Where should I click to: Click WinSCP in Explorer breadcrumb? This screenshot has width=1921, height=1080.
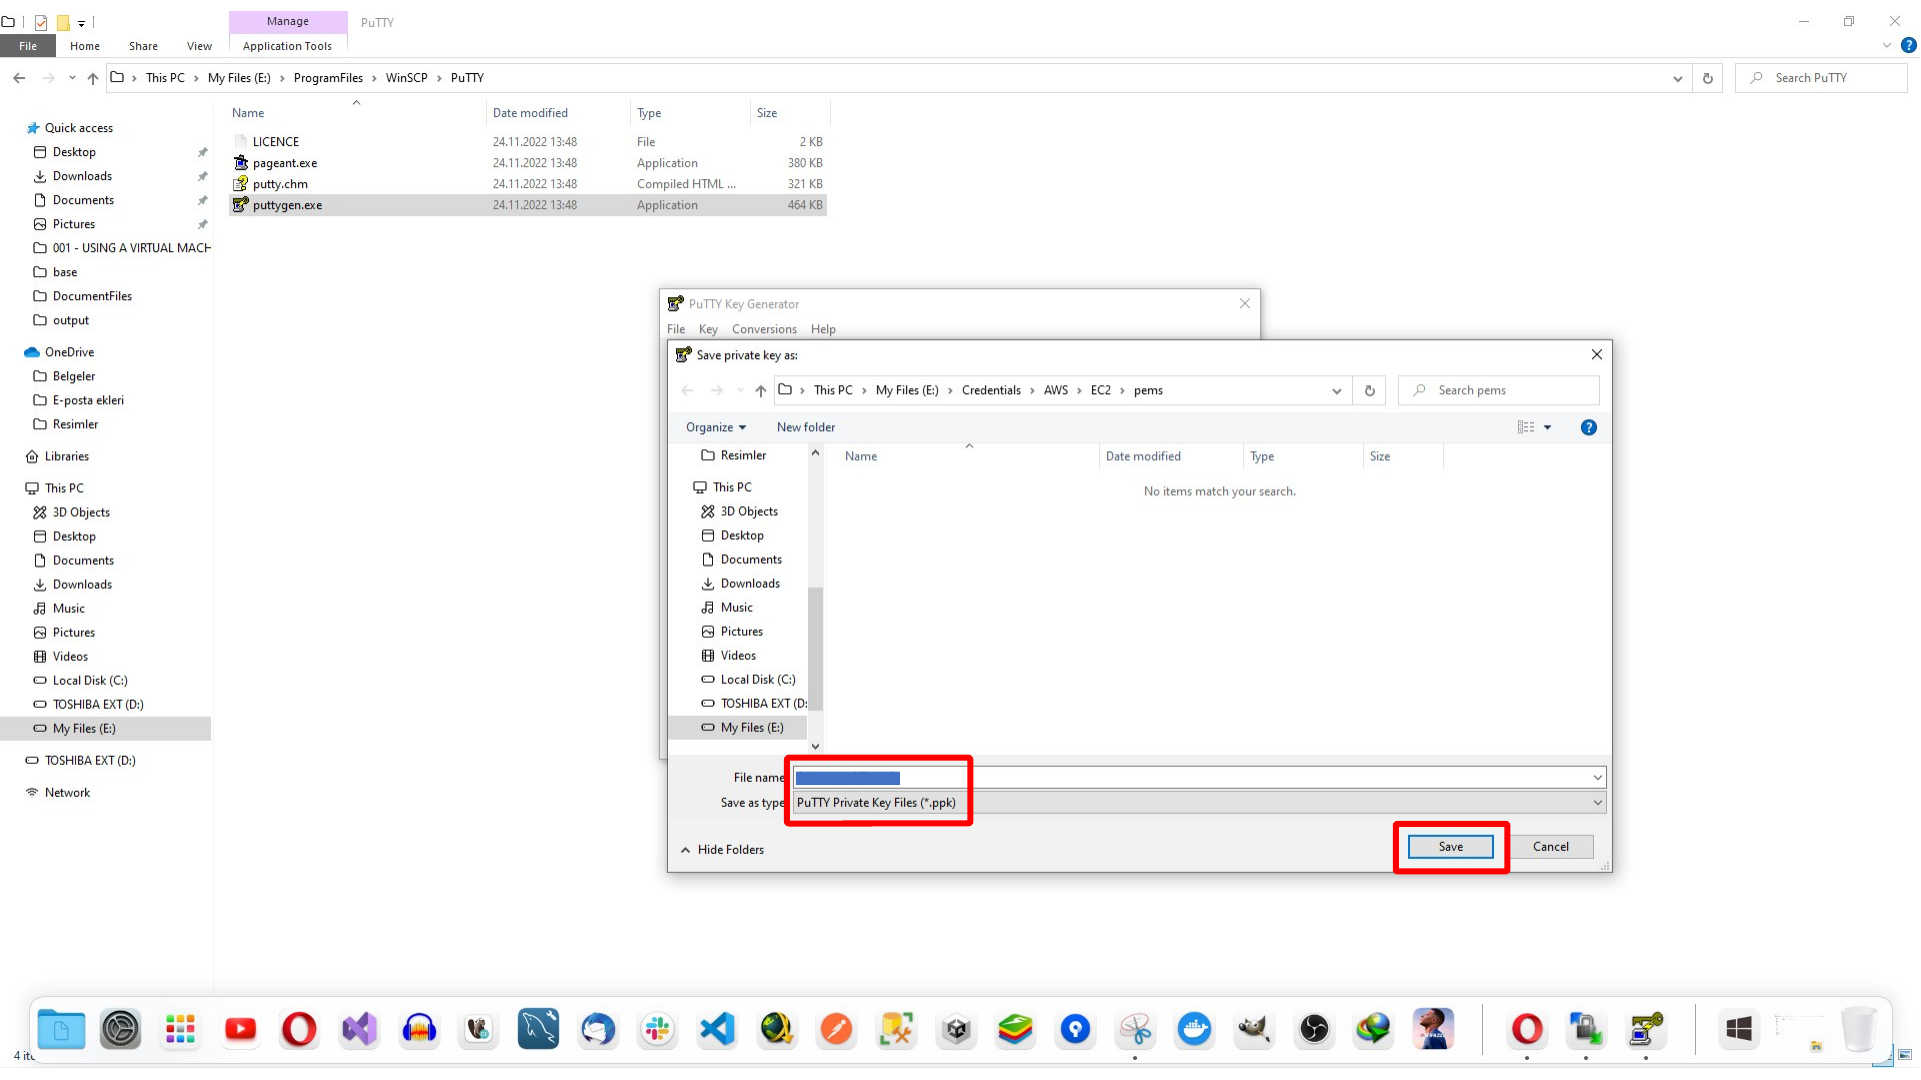pos(406,78)
